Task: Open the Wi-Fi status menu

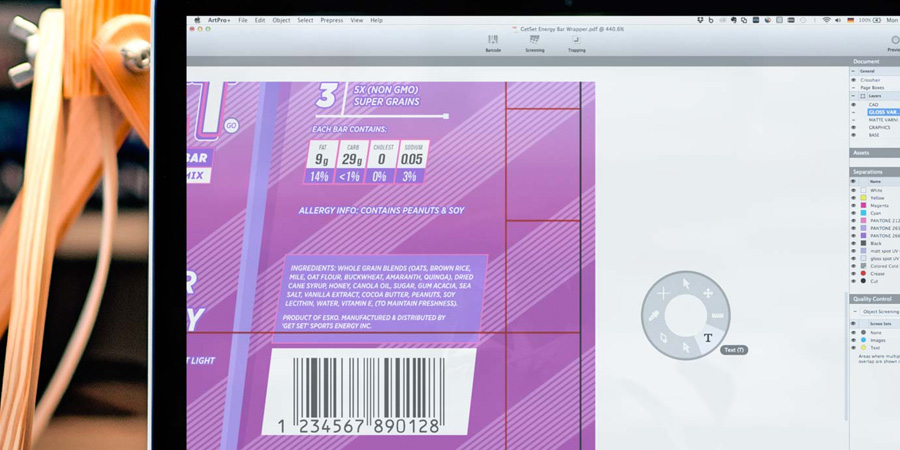Action: coord(826,20)
